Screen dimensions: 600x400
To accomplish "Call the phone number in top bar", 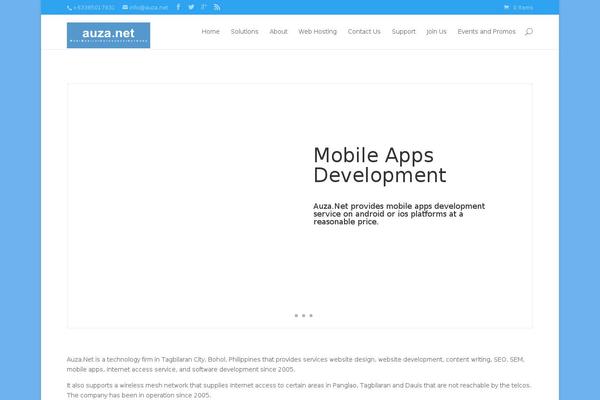I will click(x=91, y=7).
